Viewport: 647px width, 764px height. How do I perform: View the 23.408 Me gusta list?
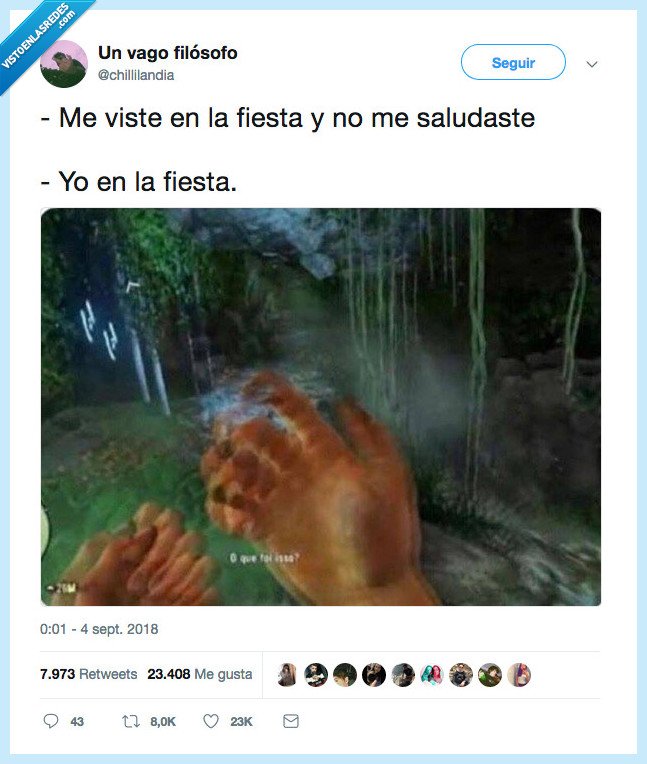(200, 674)
